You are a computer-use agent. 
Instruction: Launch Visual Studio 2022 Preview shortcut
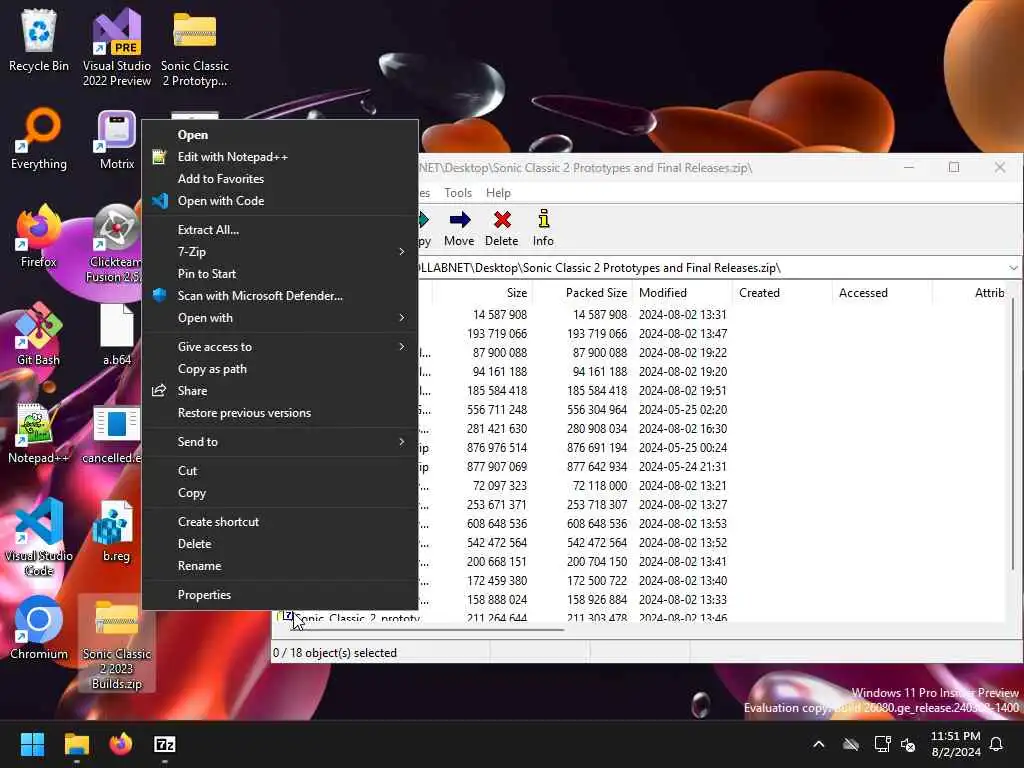coord(117,47)
